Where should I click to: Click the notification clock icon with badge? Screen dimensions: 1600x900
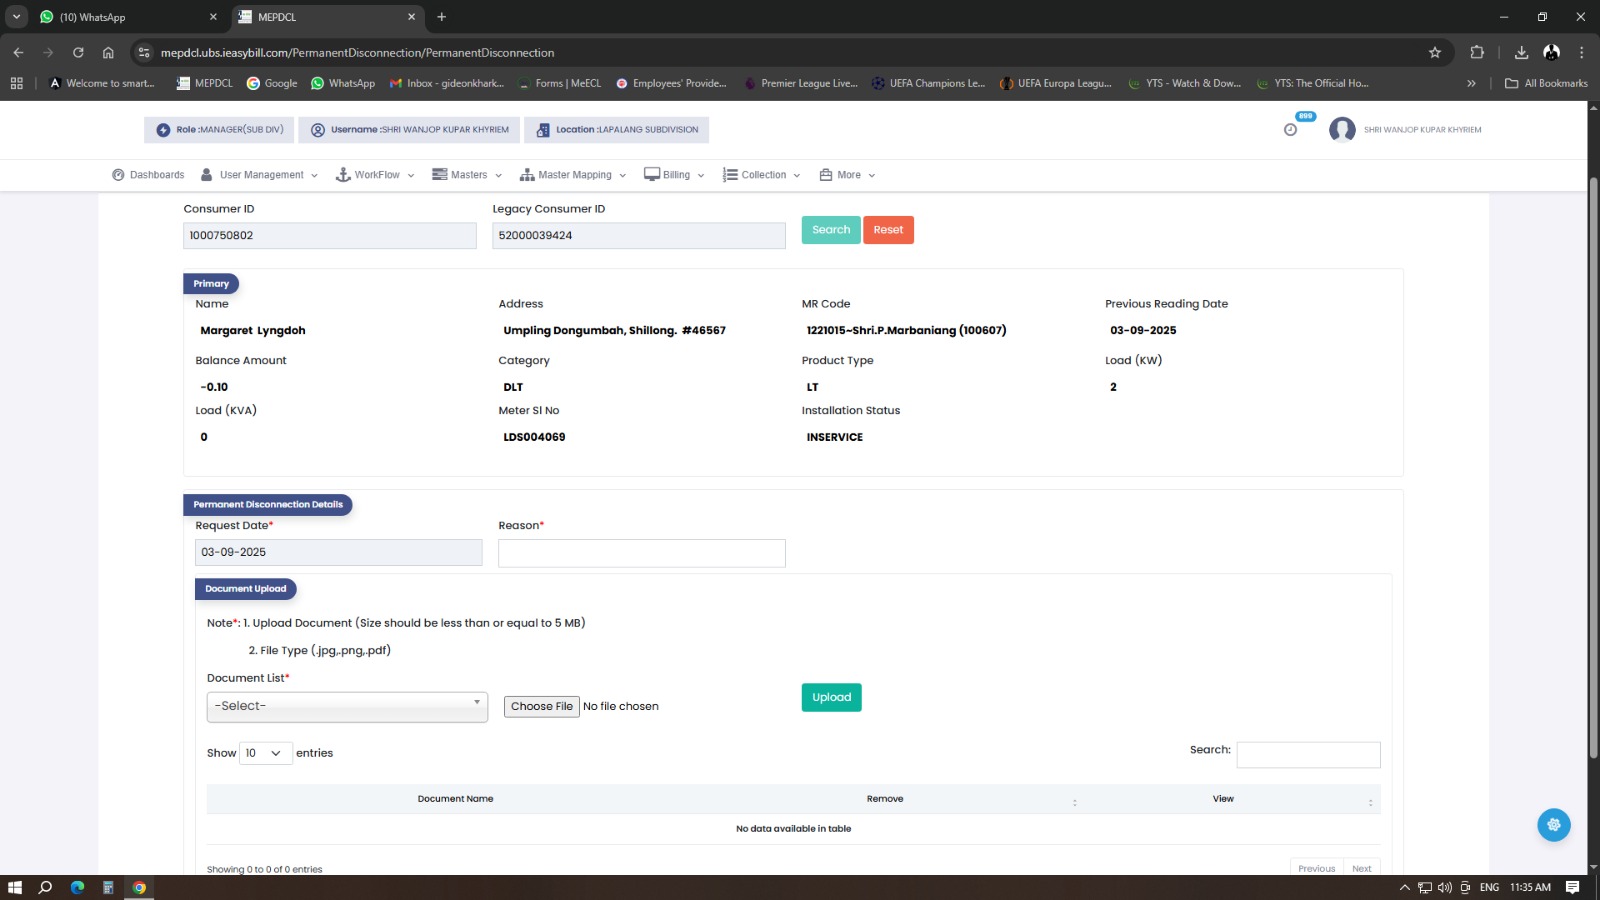(x=1291, y=129)
